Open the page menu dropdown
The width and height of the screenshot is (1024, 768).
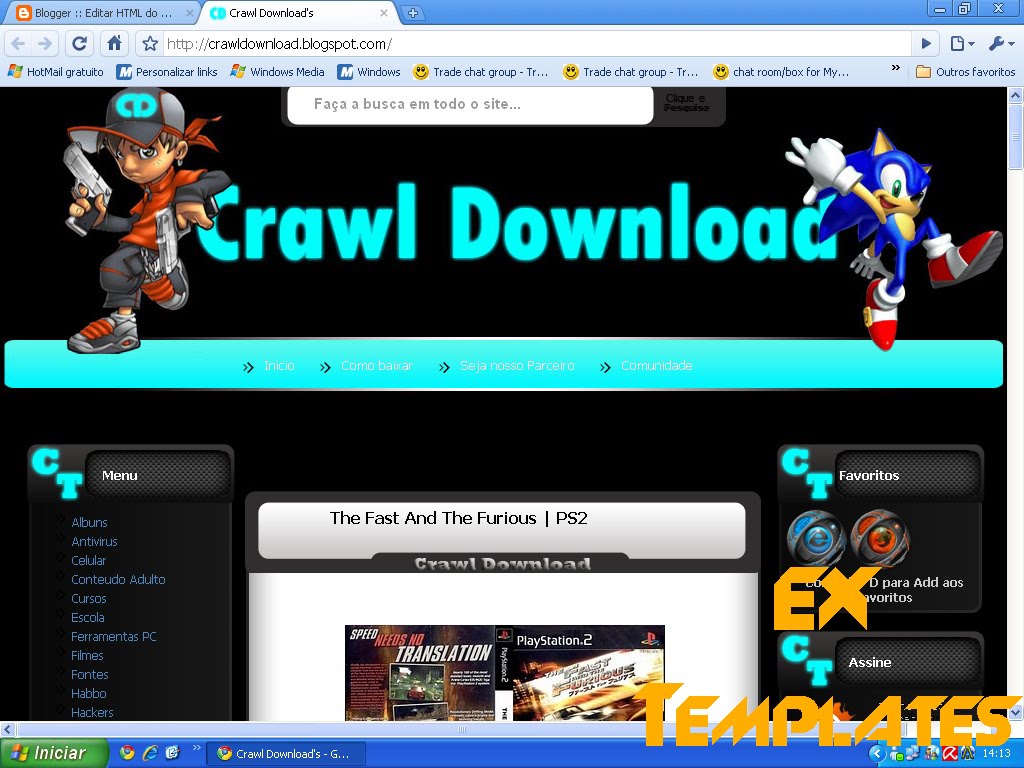961,44
